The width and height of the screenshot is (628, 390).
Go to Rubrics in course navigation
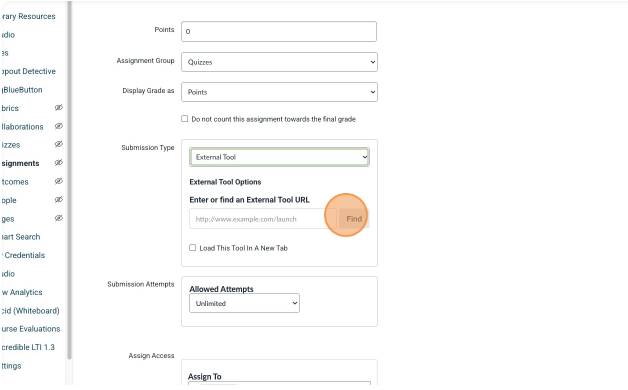pyautogui.click(x=9, y=108)
